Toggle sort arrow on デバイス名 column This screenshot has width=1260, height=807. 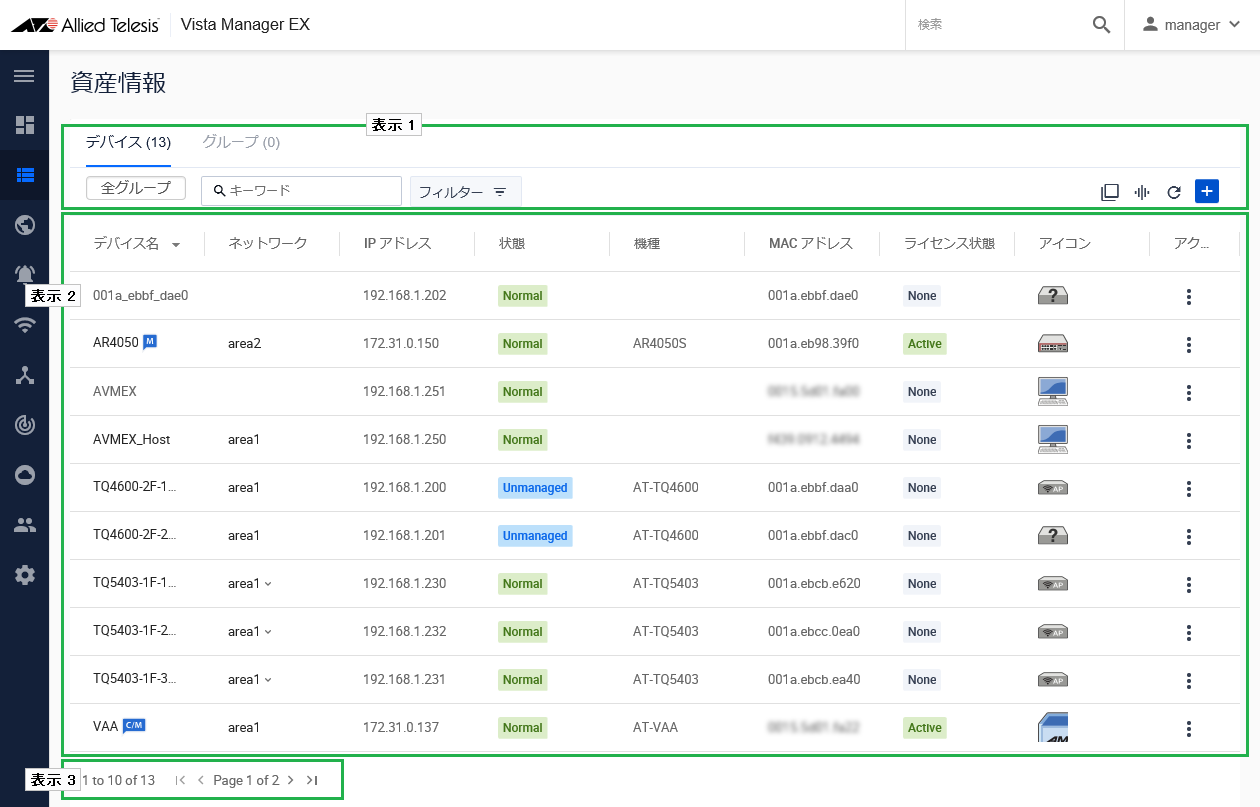tap(176, 244)
